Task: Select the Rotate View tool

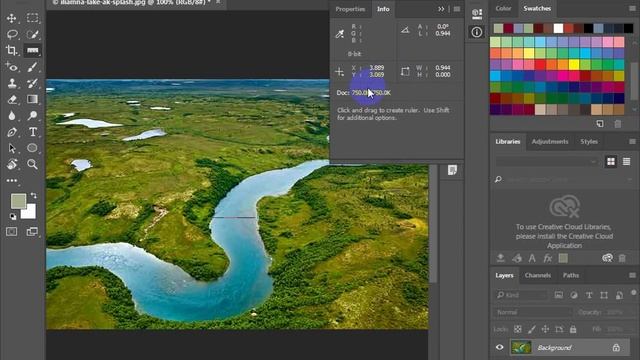Action: (x=12, y=164)
